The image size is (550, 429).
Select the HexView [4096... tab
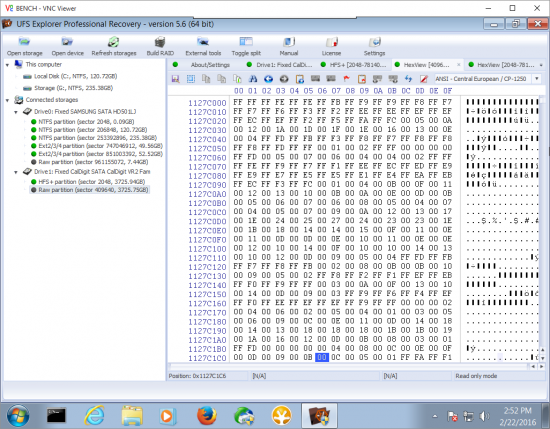pyautogui.click(x=426, y=65)
